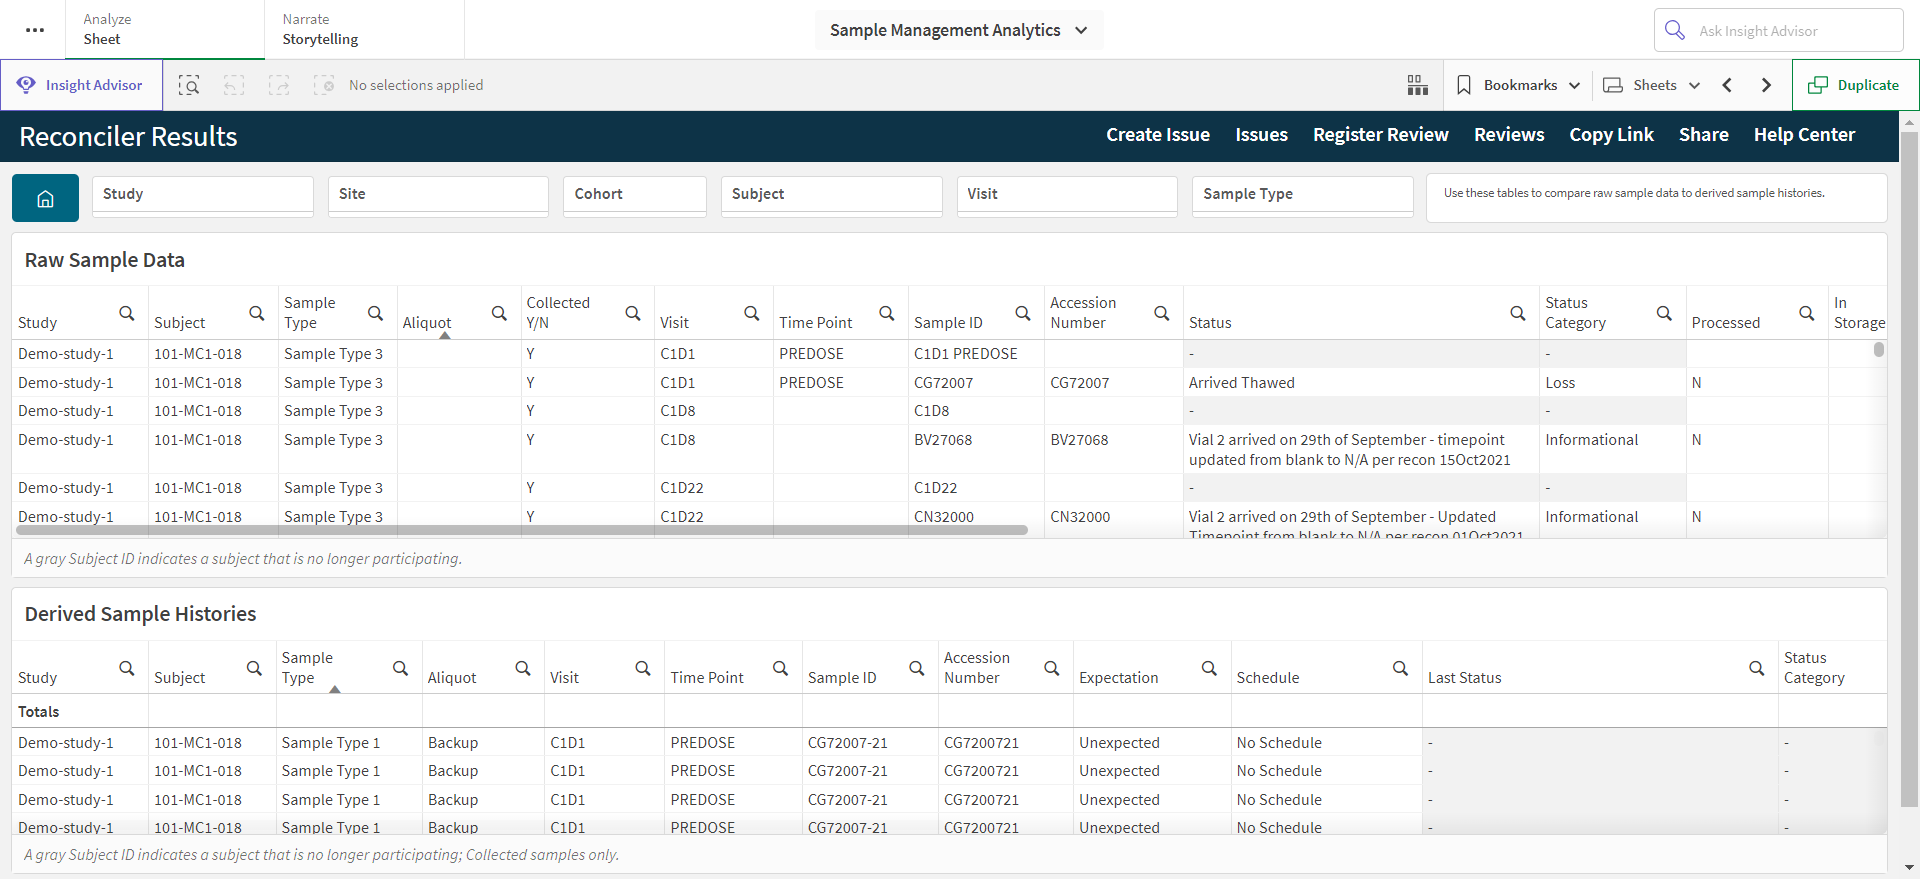1920x879 pixels.
Task: Click the Ask Insight Advisor search field
Action: point(1778,30)
